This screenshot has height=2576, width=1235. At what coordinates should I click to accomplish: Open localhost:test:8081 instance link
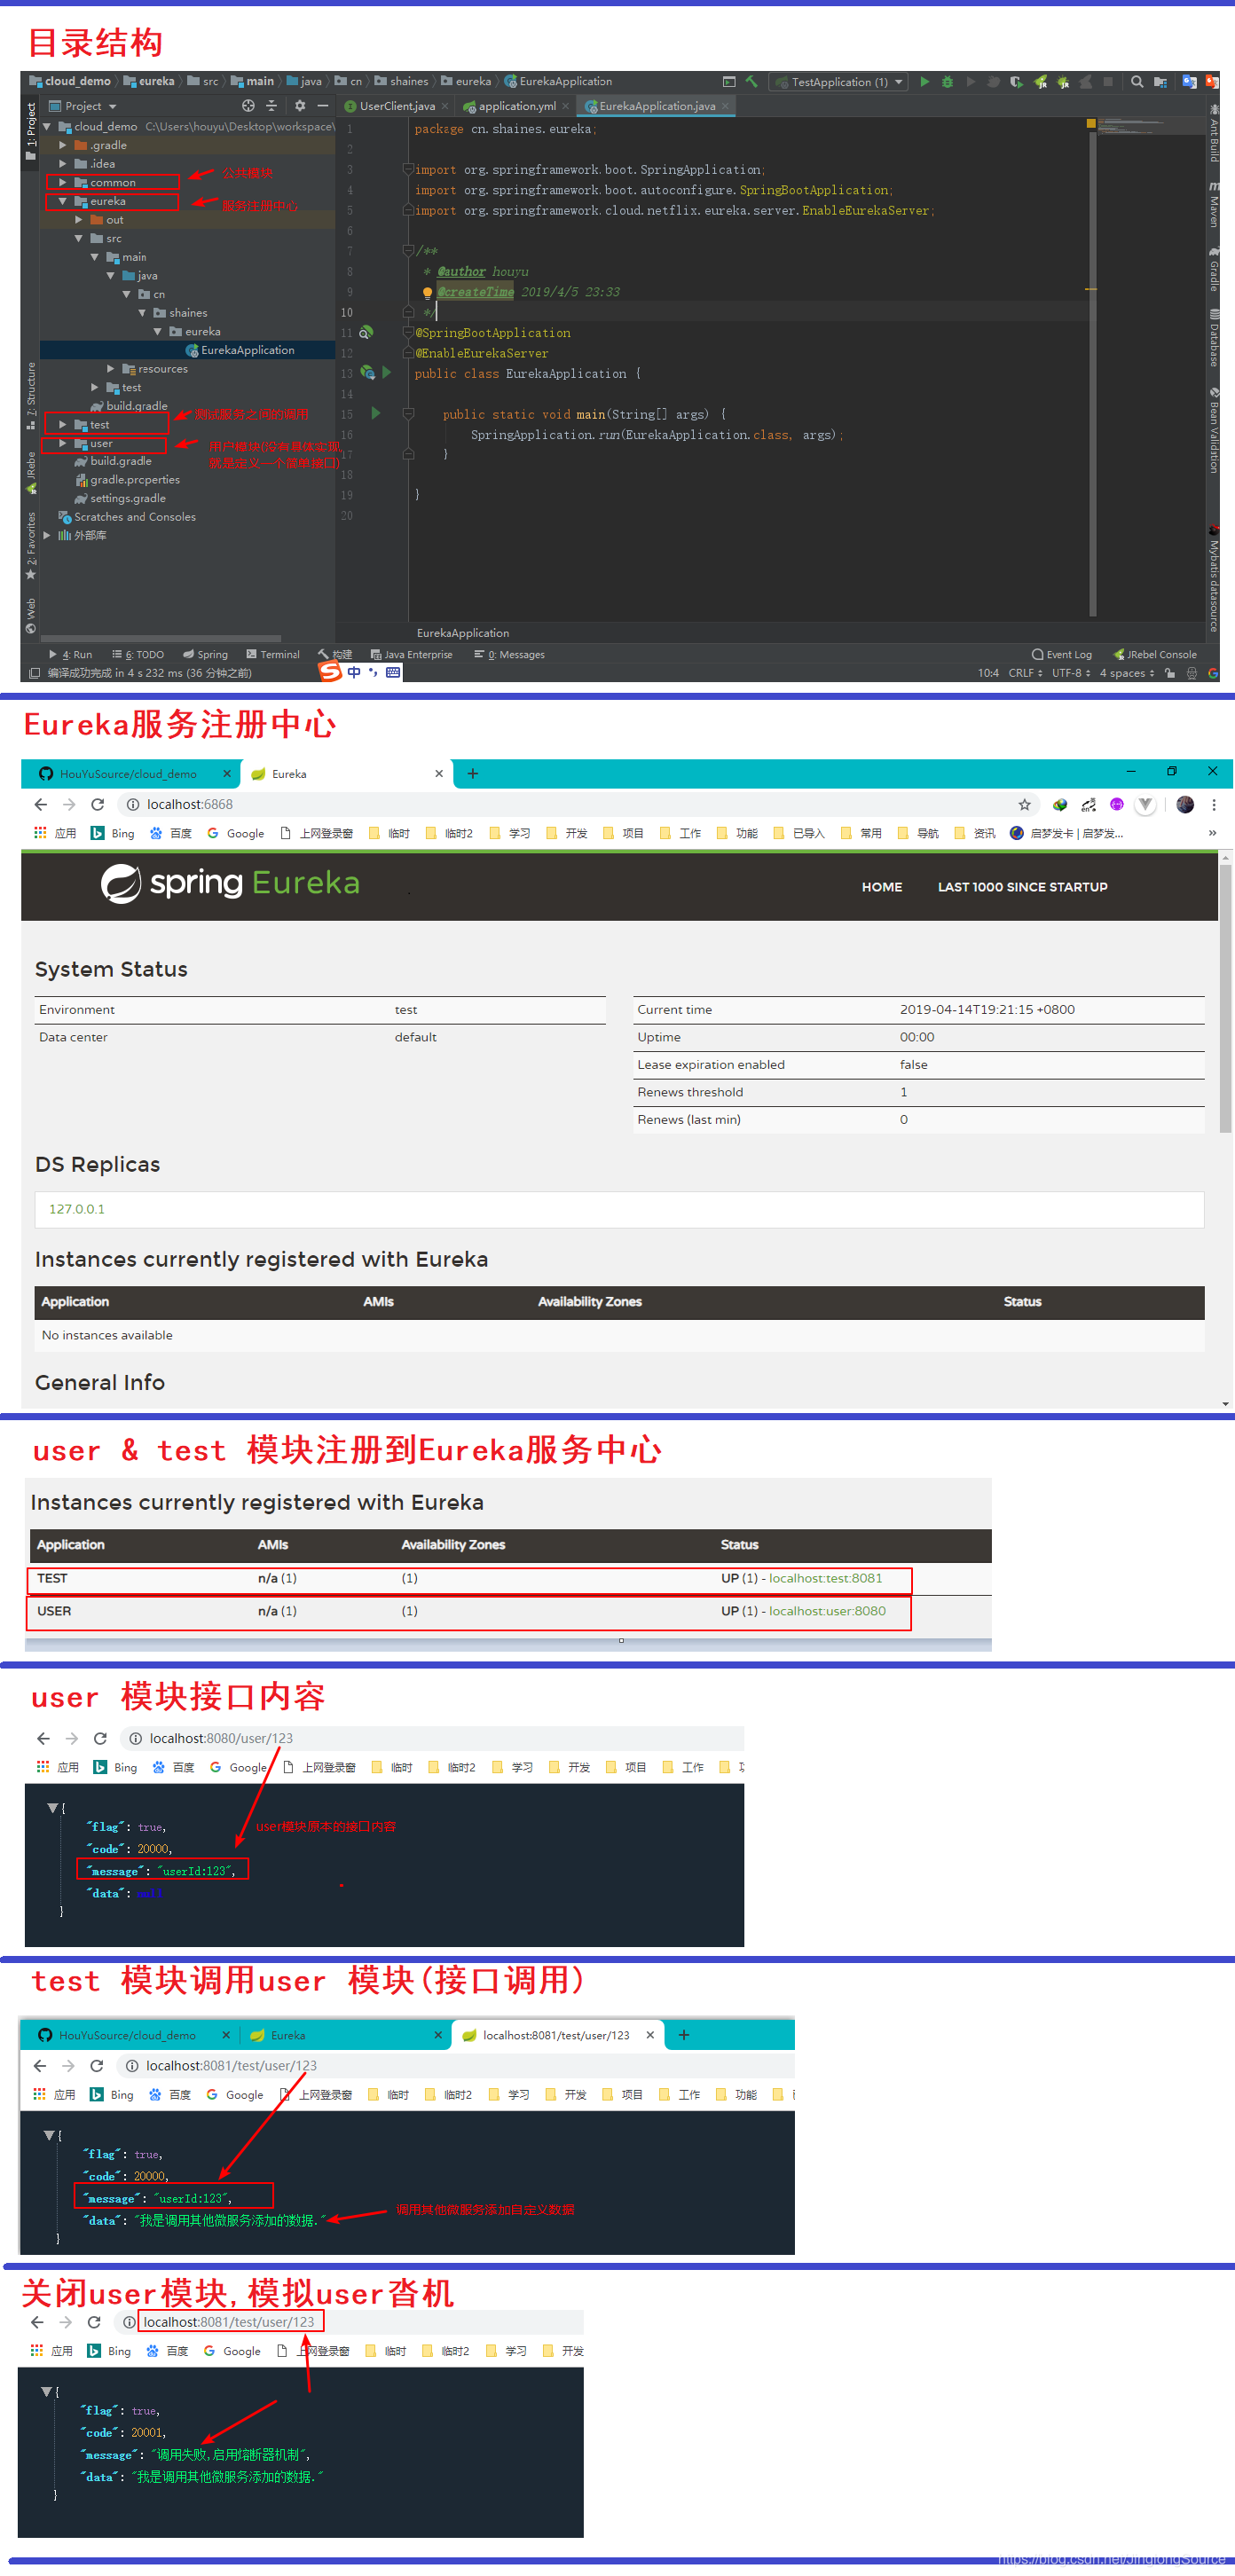click(825, 1578)
